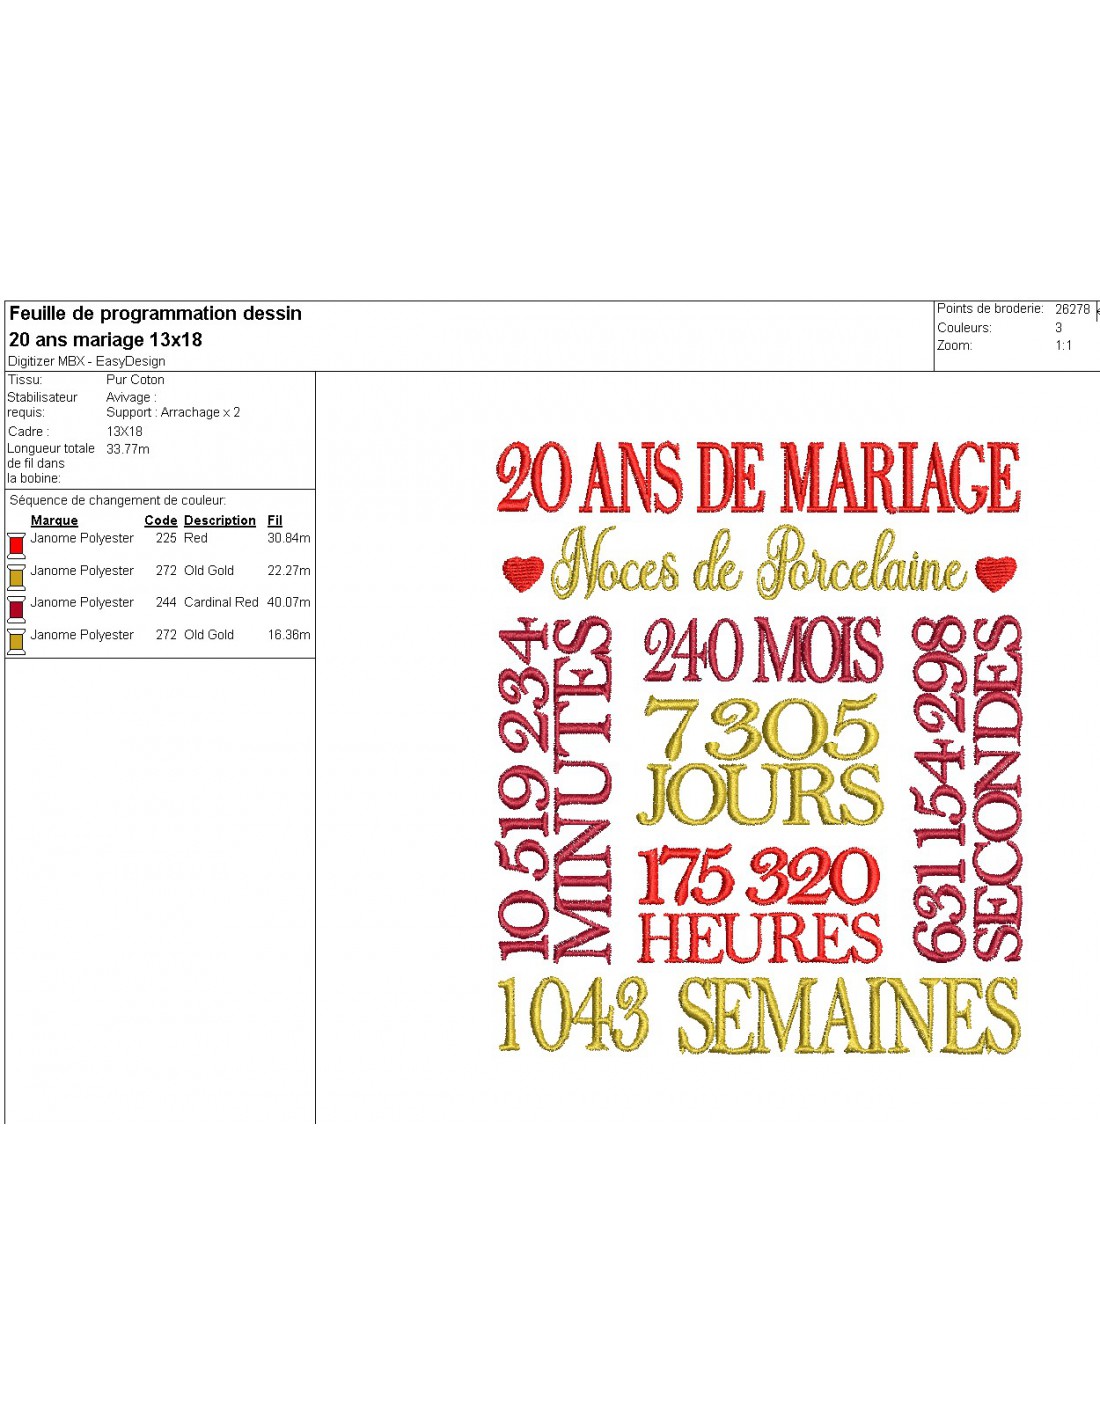Screen dimensions: 1100x1422
Task: Select the '20 ANS DE MARIAGE' embroidered title
Action: click(x=758, y=478)
